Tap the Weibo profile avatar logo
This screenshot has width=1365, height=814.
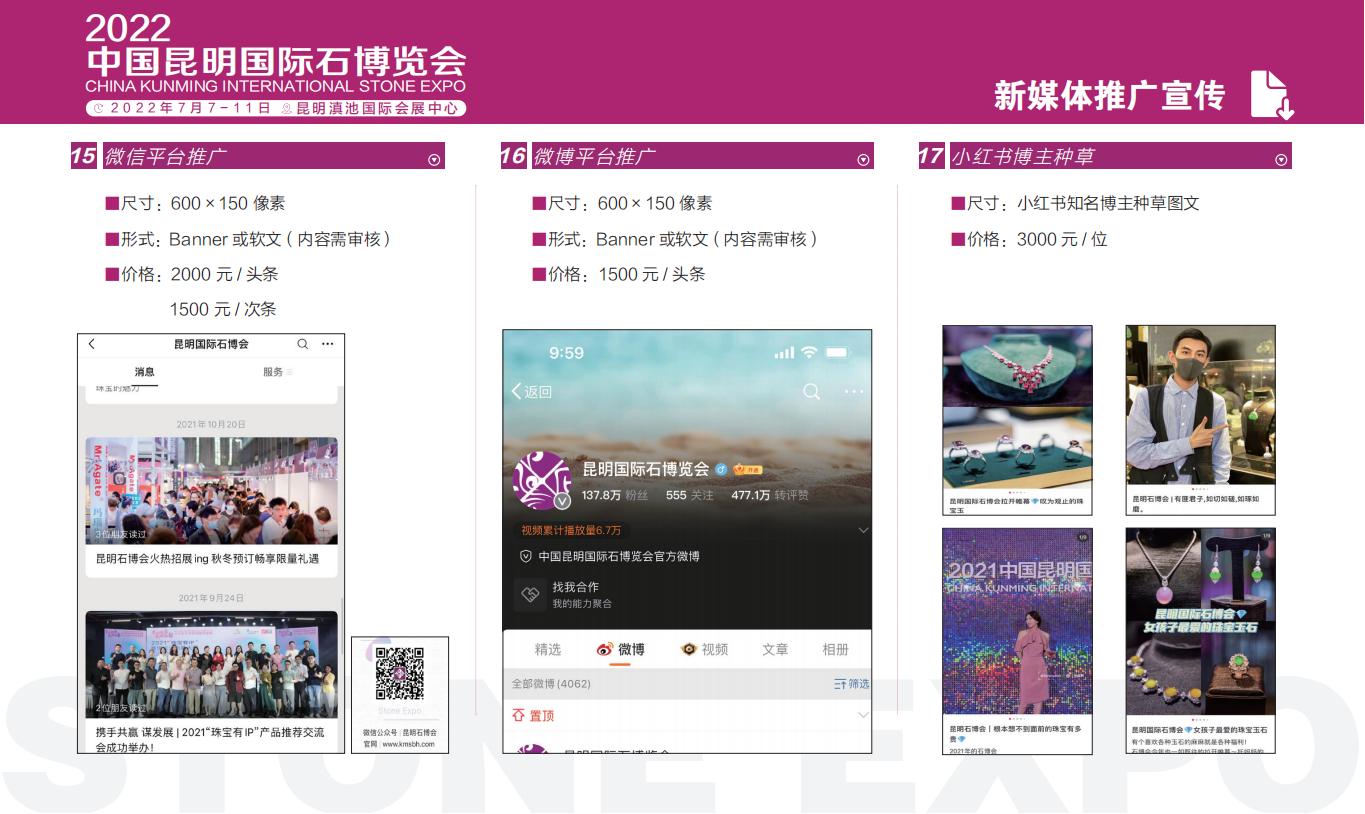point(542,481)
